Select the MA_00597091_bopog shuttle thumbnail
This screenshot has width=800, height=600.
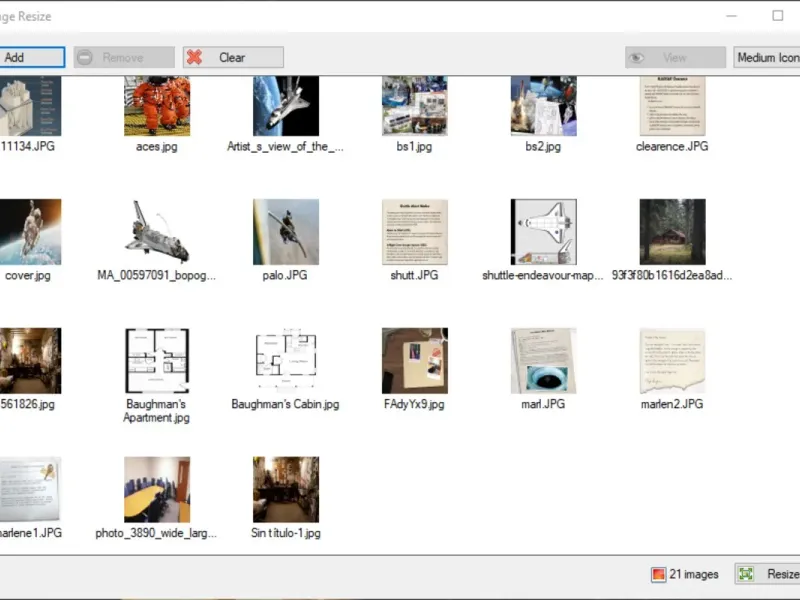(x=157, y=232)
